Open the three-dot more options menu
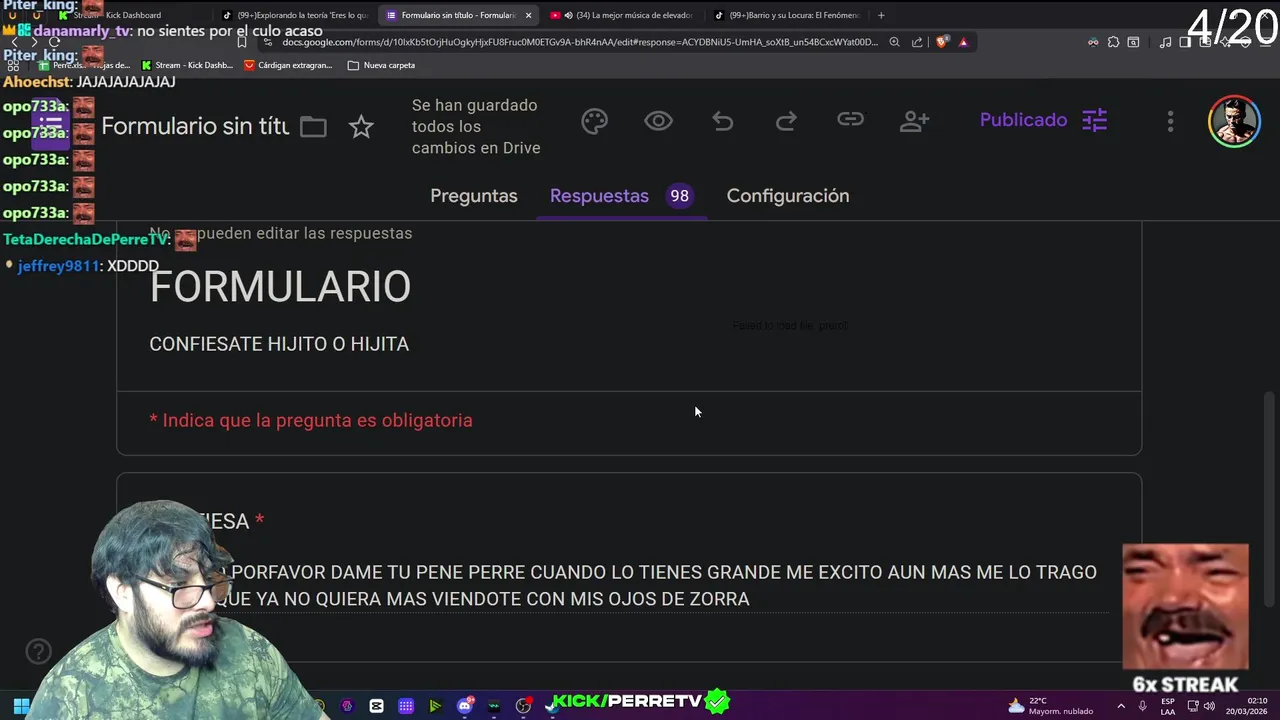Image resolution: width=1280 pixels, height=720 pixels. click(x=1170, y=121)
